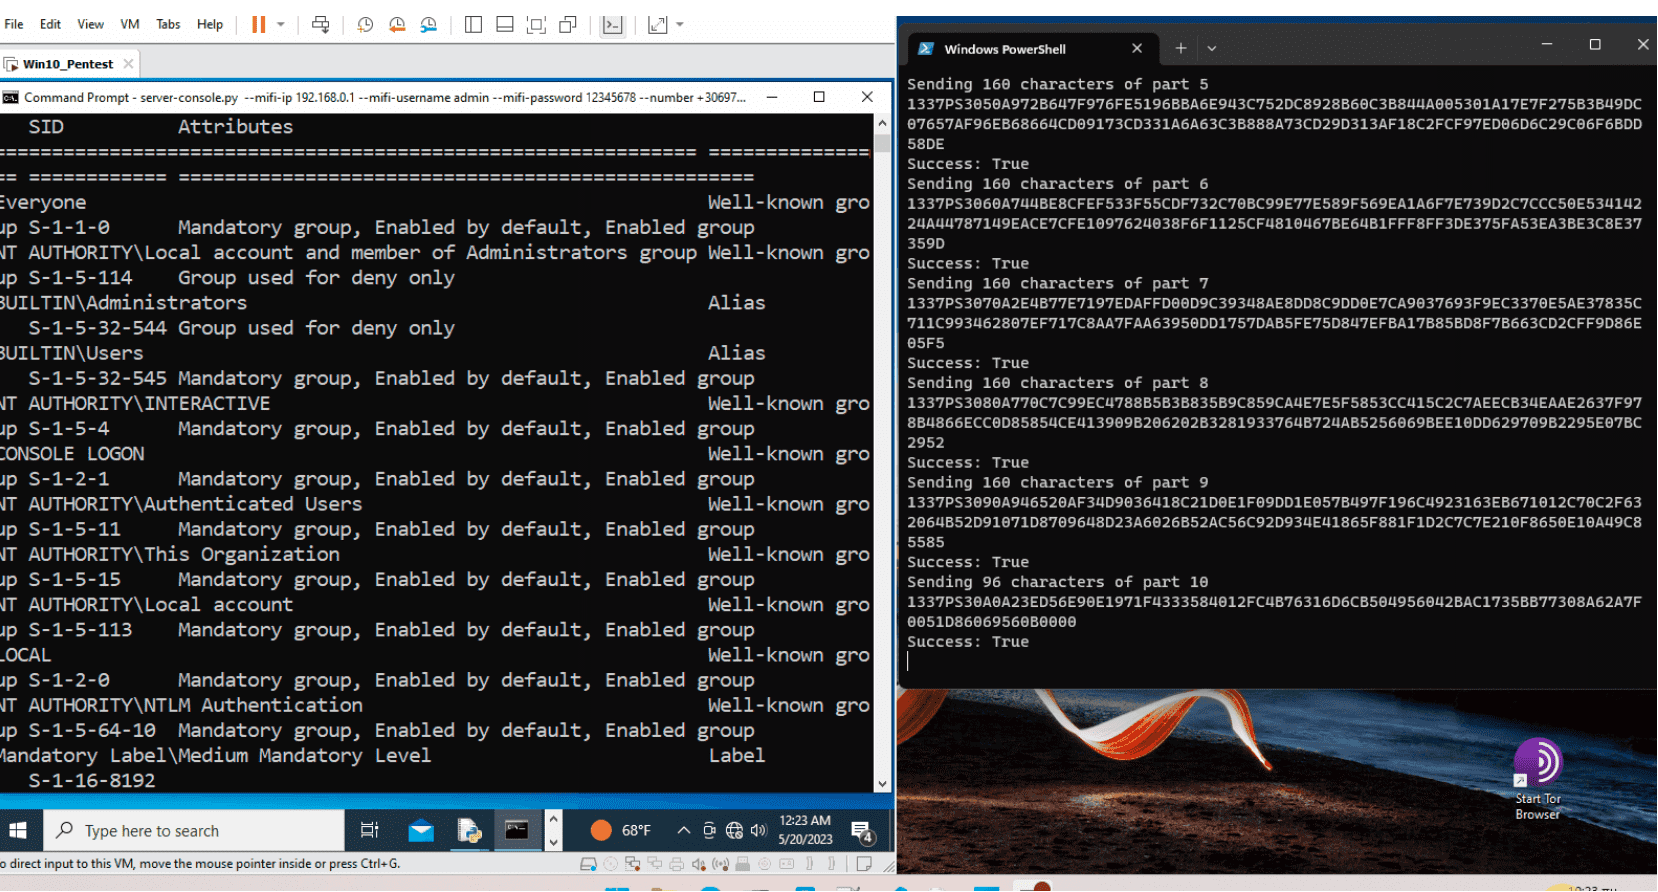1658x892 pixels.
Task: Click the Type here to search box
Action: coord(194,830)
